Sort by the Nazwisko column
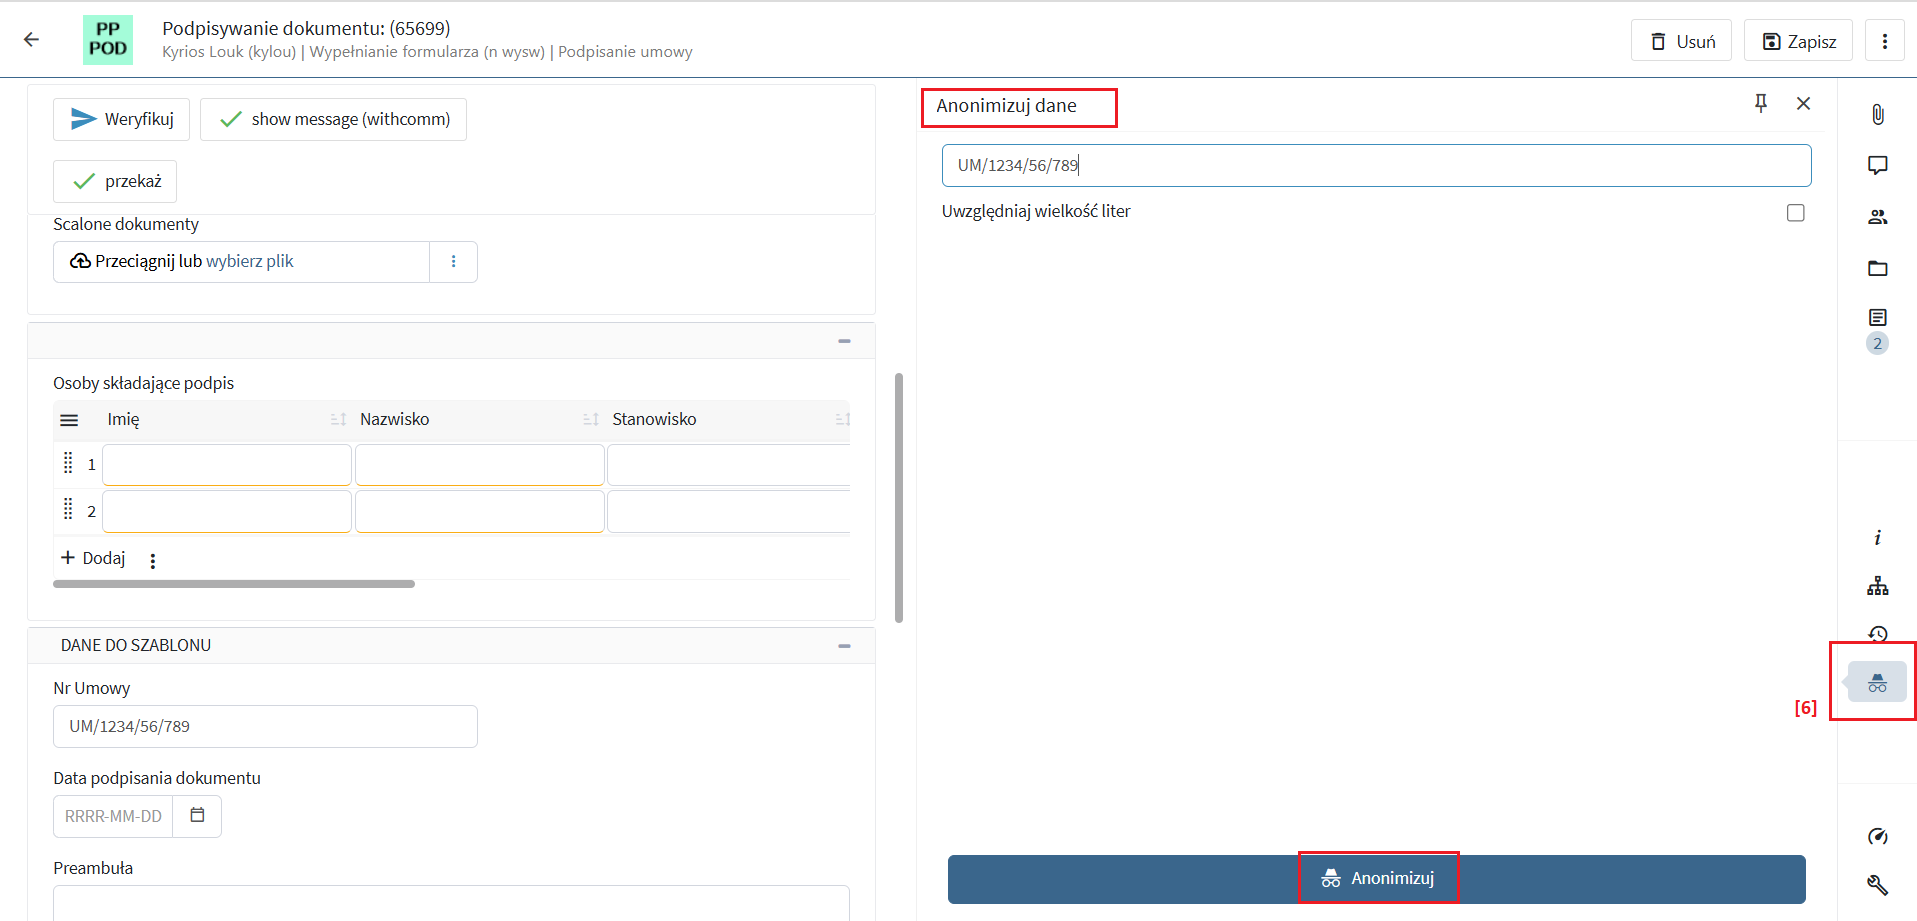 (x=591, y=419)
